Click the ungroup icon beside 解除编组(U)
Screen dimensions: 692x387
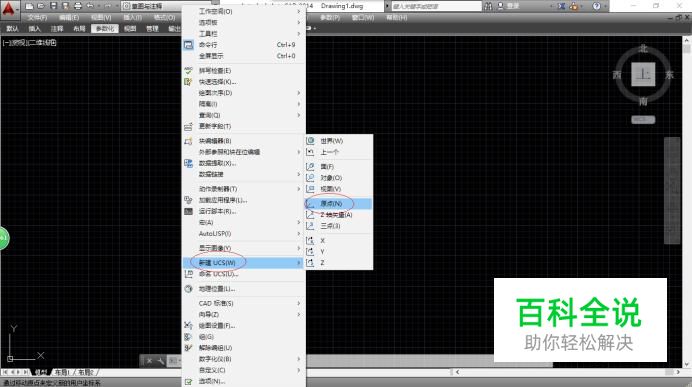pyautogui.click(x=188, y=348)
